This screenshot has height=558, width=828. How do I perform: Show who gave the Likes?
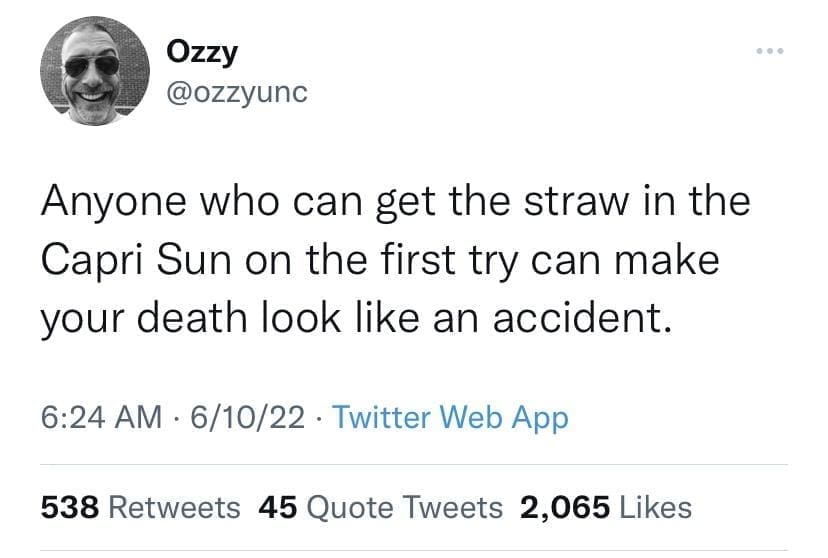click(654, 507)
